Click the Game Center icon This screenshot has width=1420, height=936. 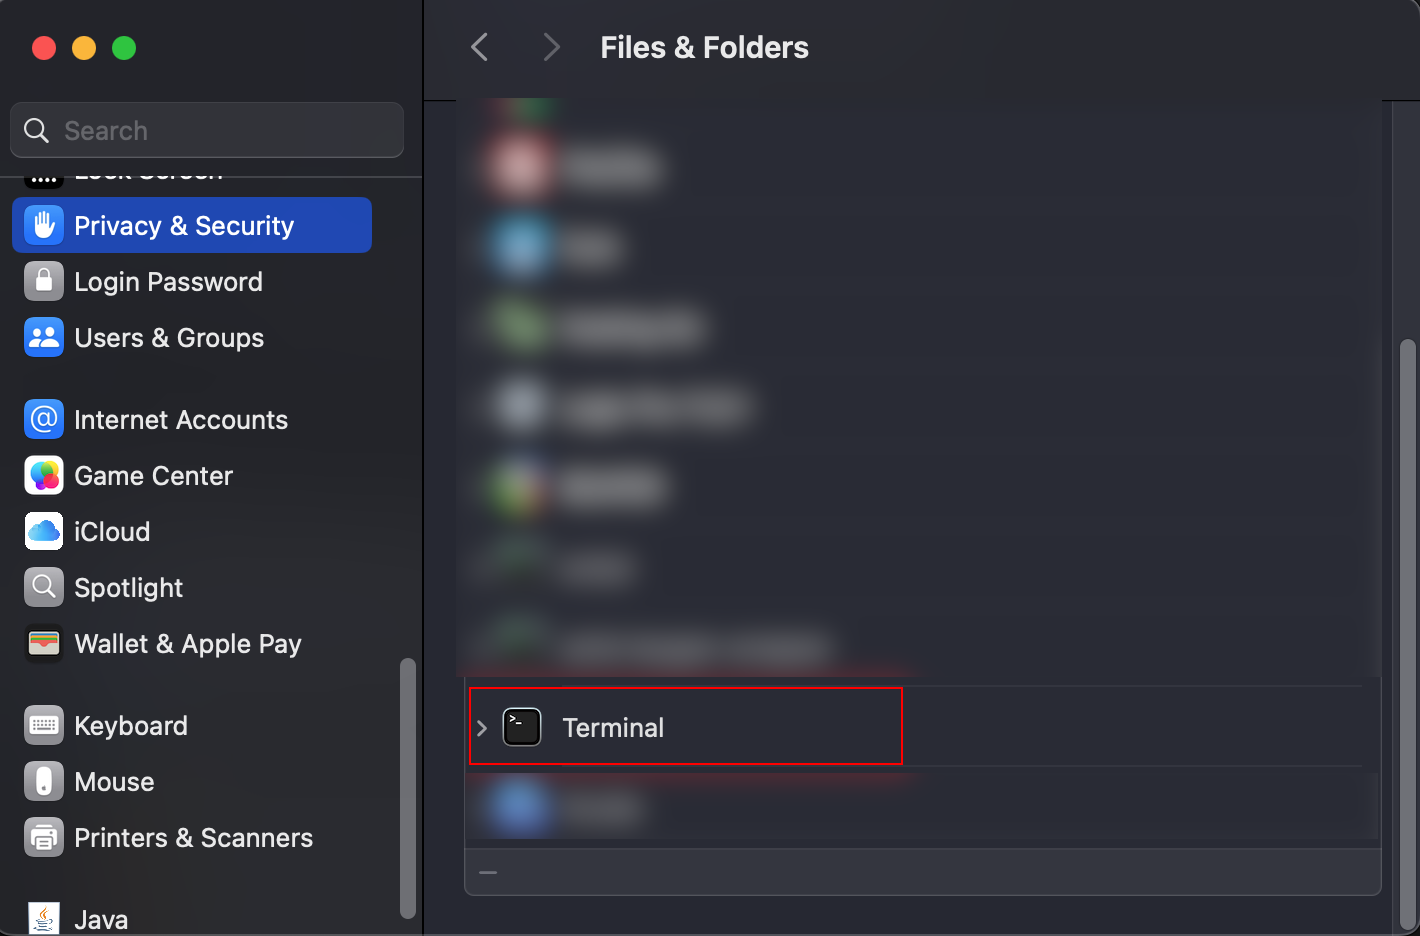(x=44, y=475)
